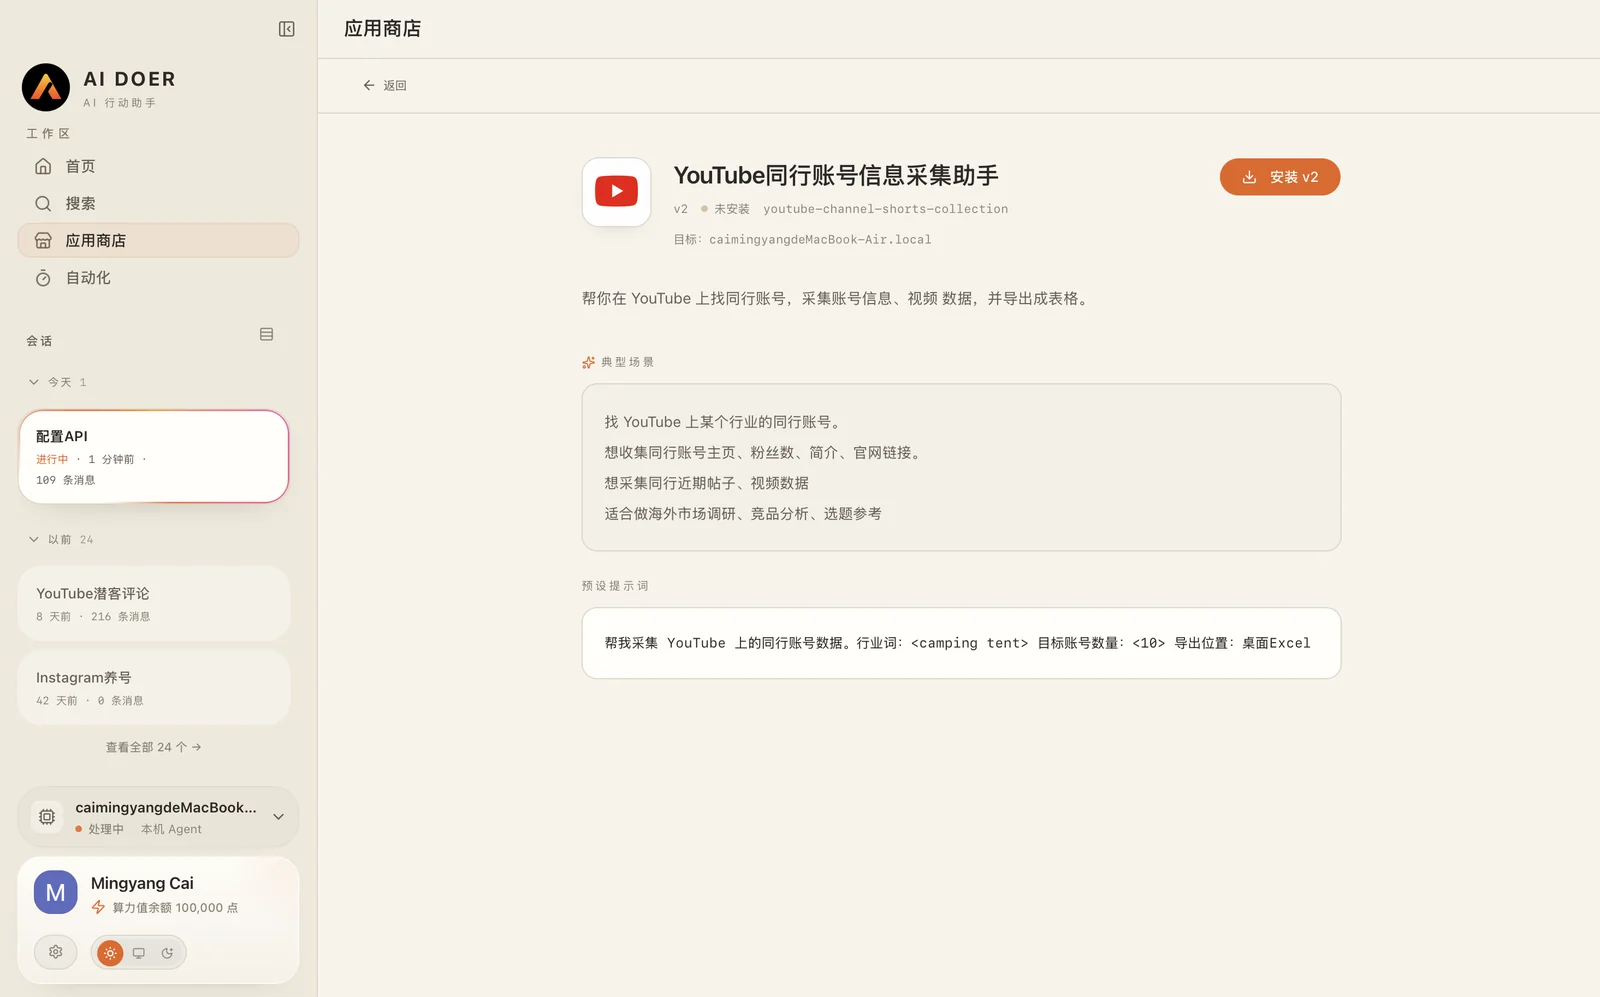Open settings with the gear icon
The image size is (1600, 997).
56,952
